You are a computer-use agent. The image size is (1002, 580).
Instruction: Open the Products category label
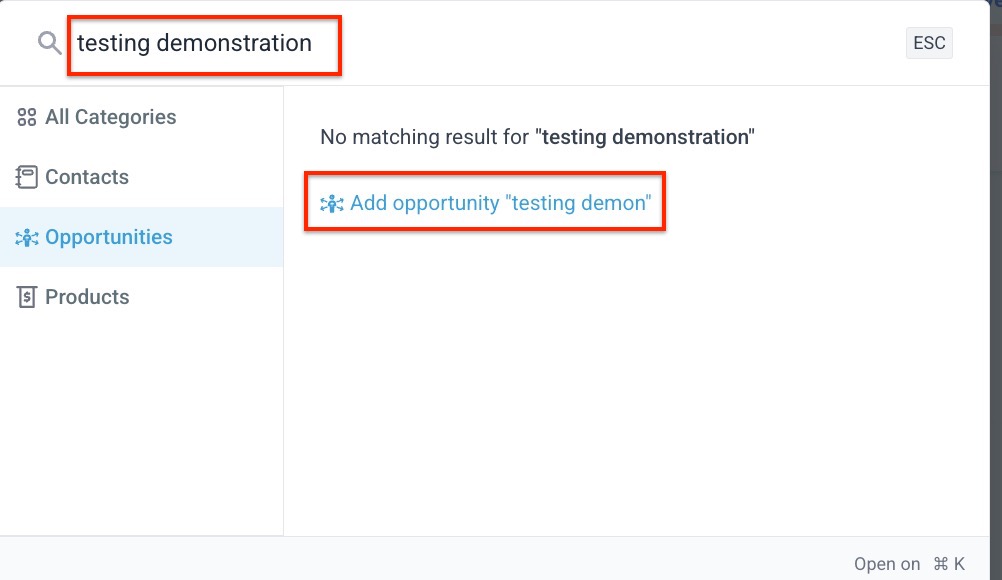coord(87,297)
